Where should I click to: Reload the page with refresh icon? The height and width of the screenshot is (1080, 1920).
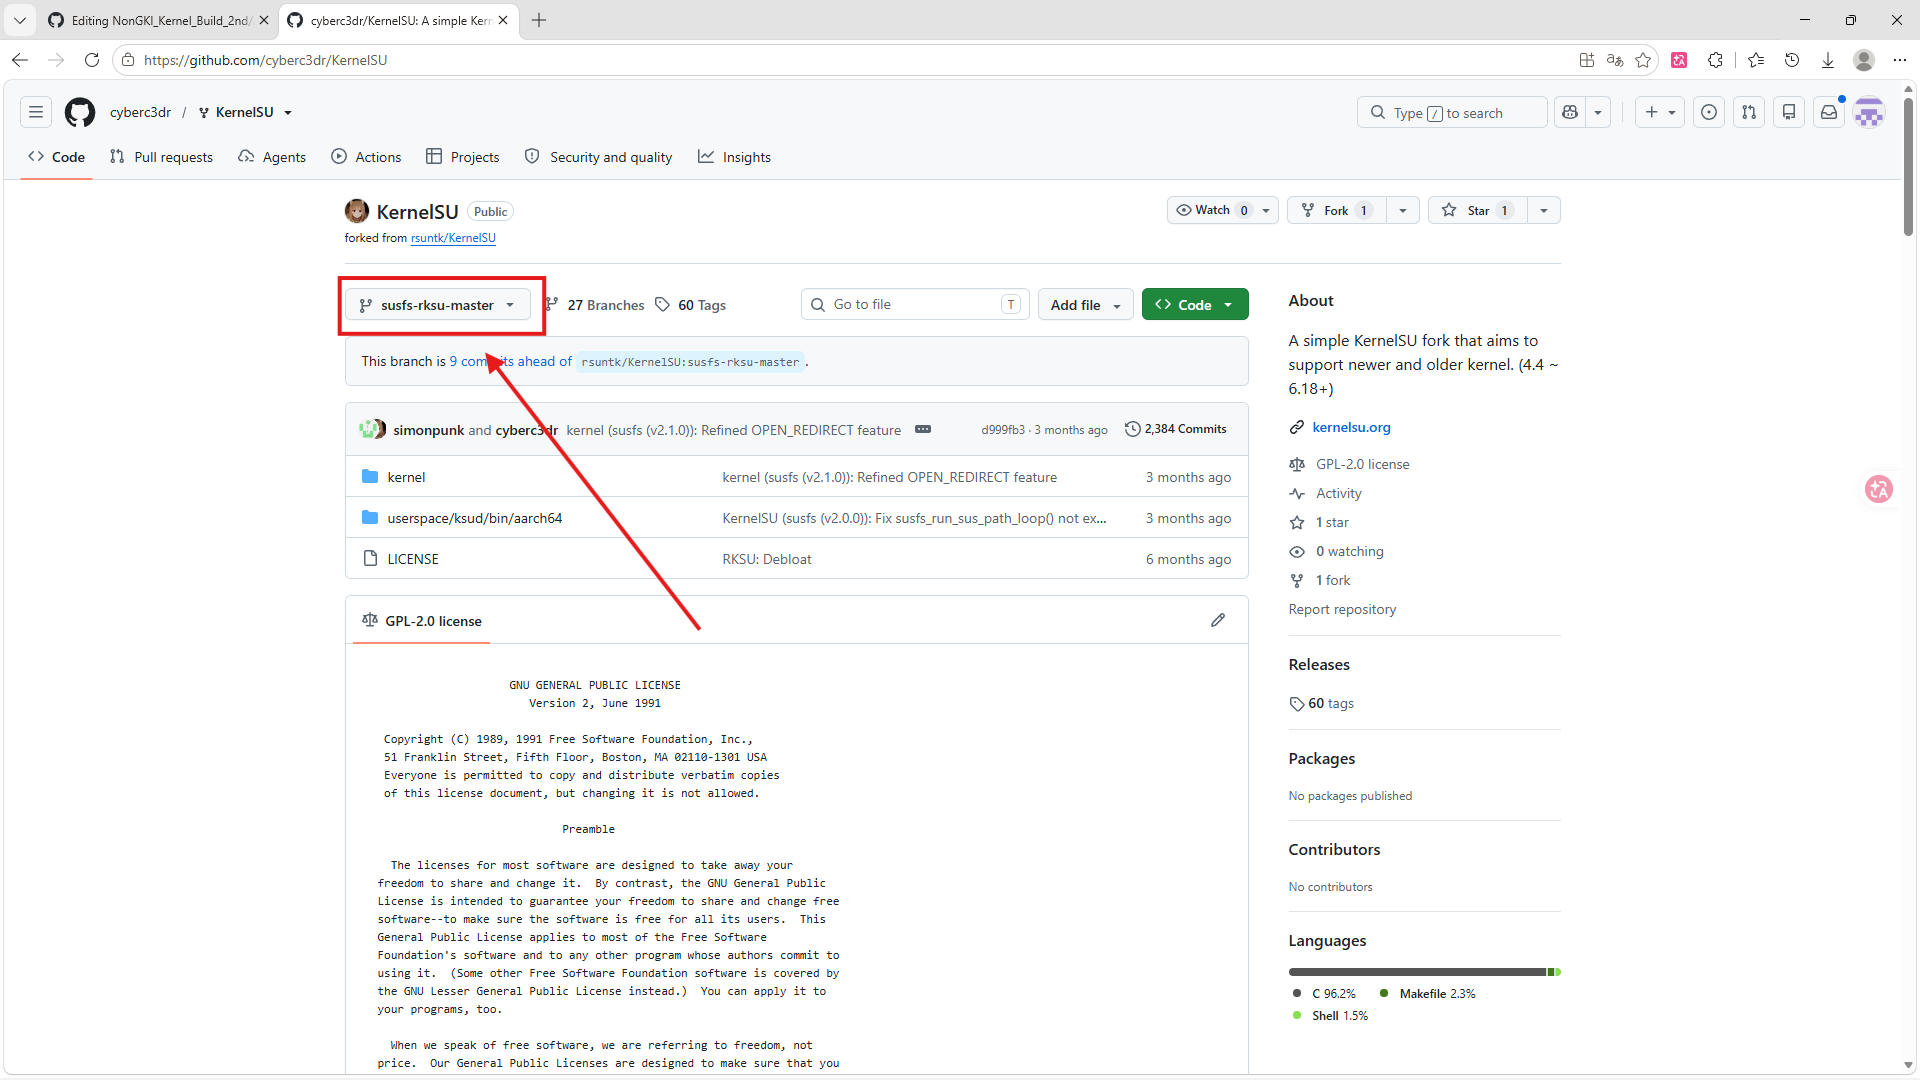92,60
